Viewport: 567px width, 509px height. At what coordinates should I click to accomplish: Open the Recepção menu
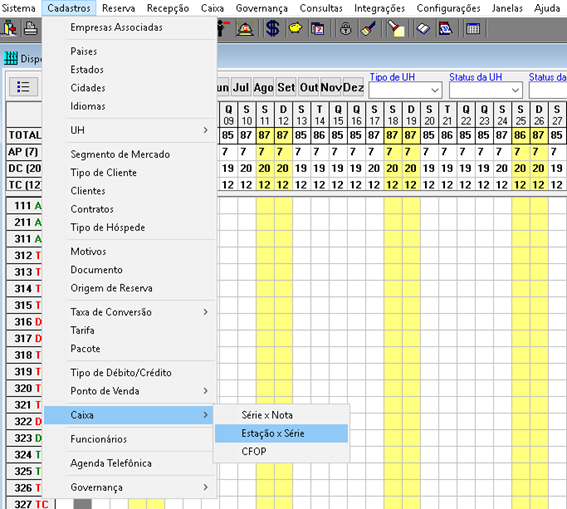point(168,8)
